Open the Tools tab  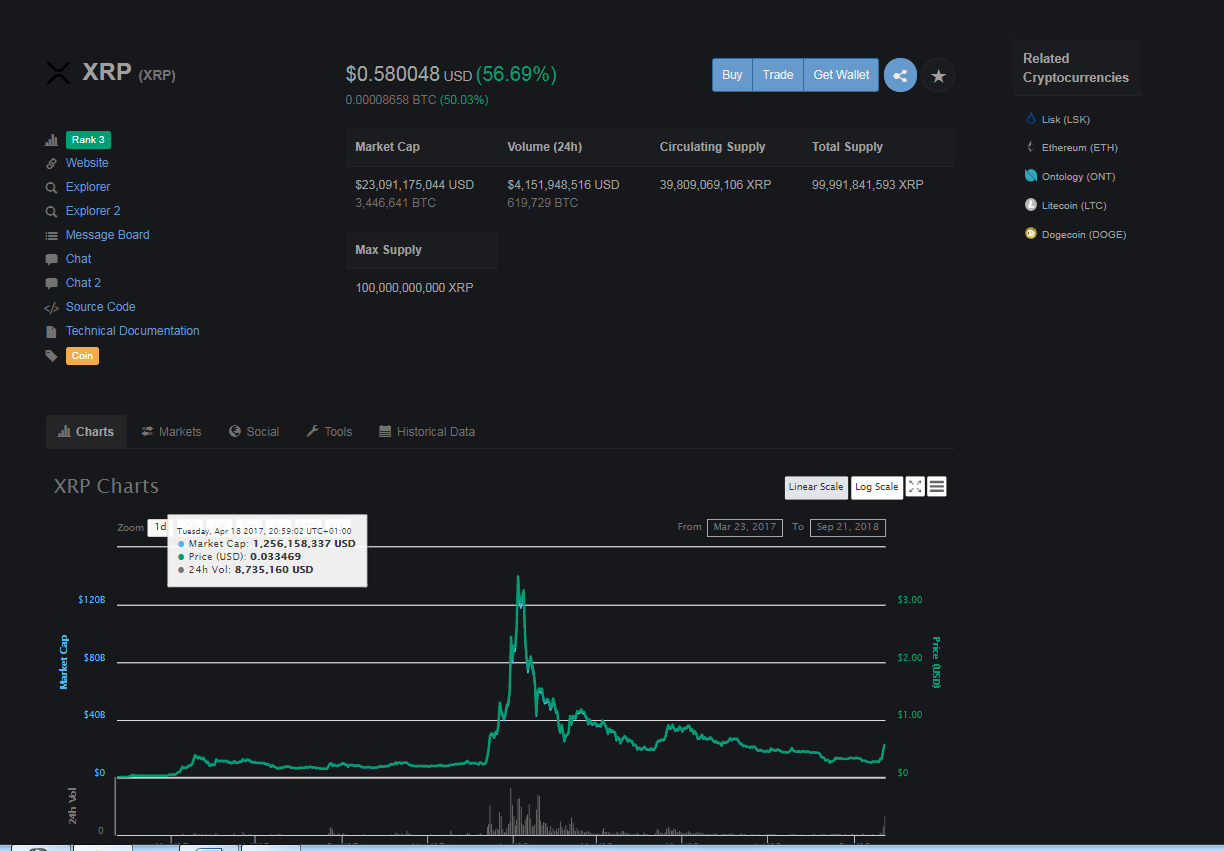(329, 432)
